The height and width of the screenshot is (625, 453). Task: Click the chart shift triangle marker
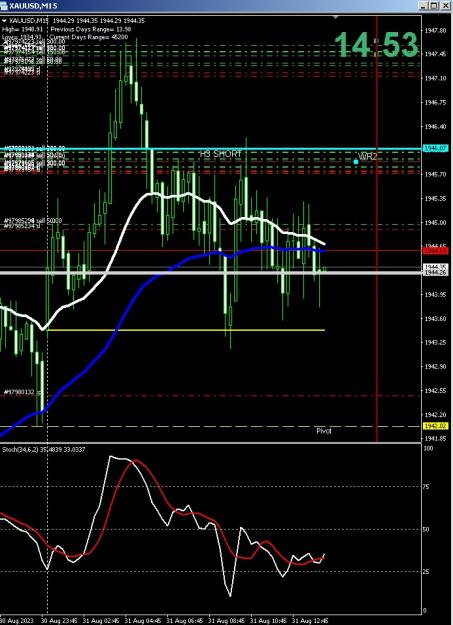point(336,17)
